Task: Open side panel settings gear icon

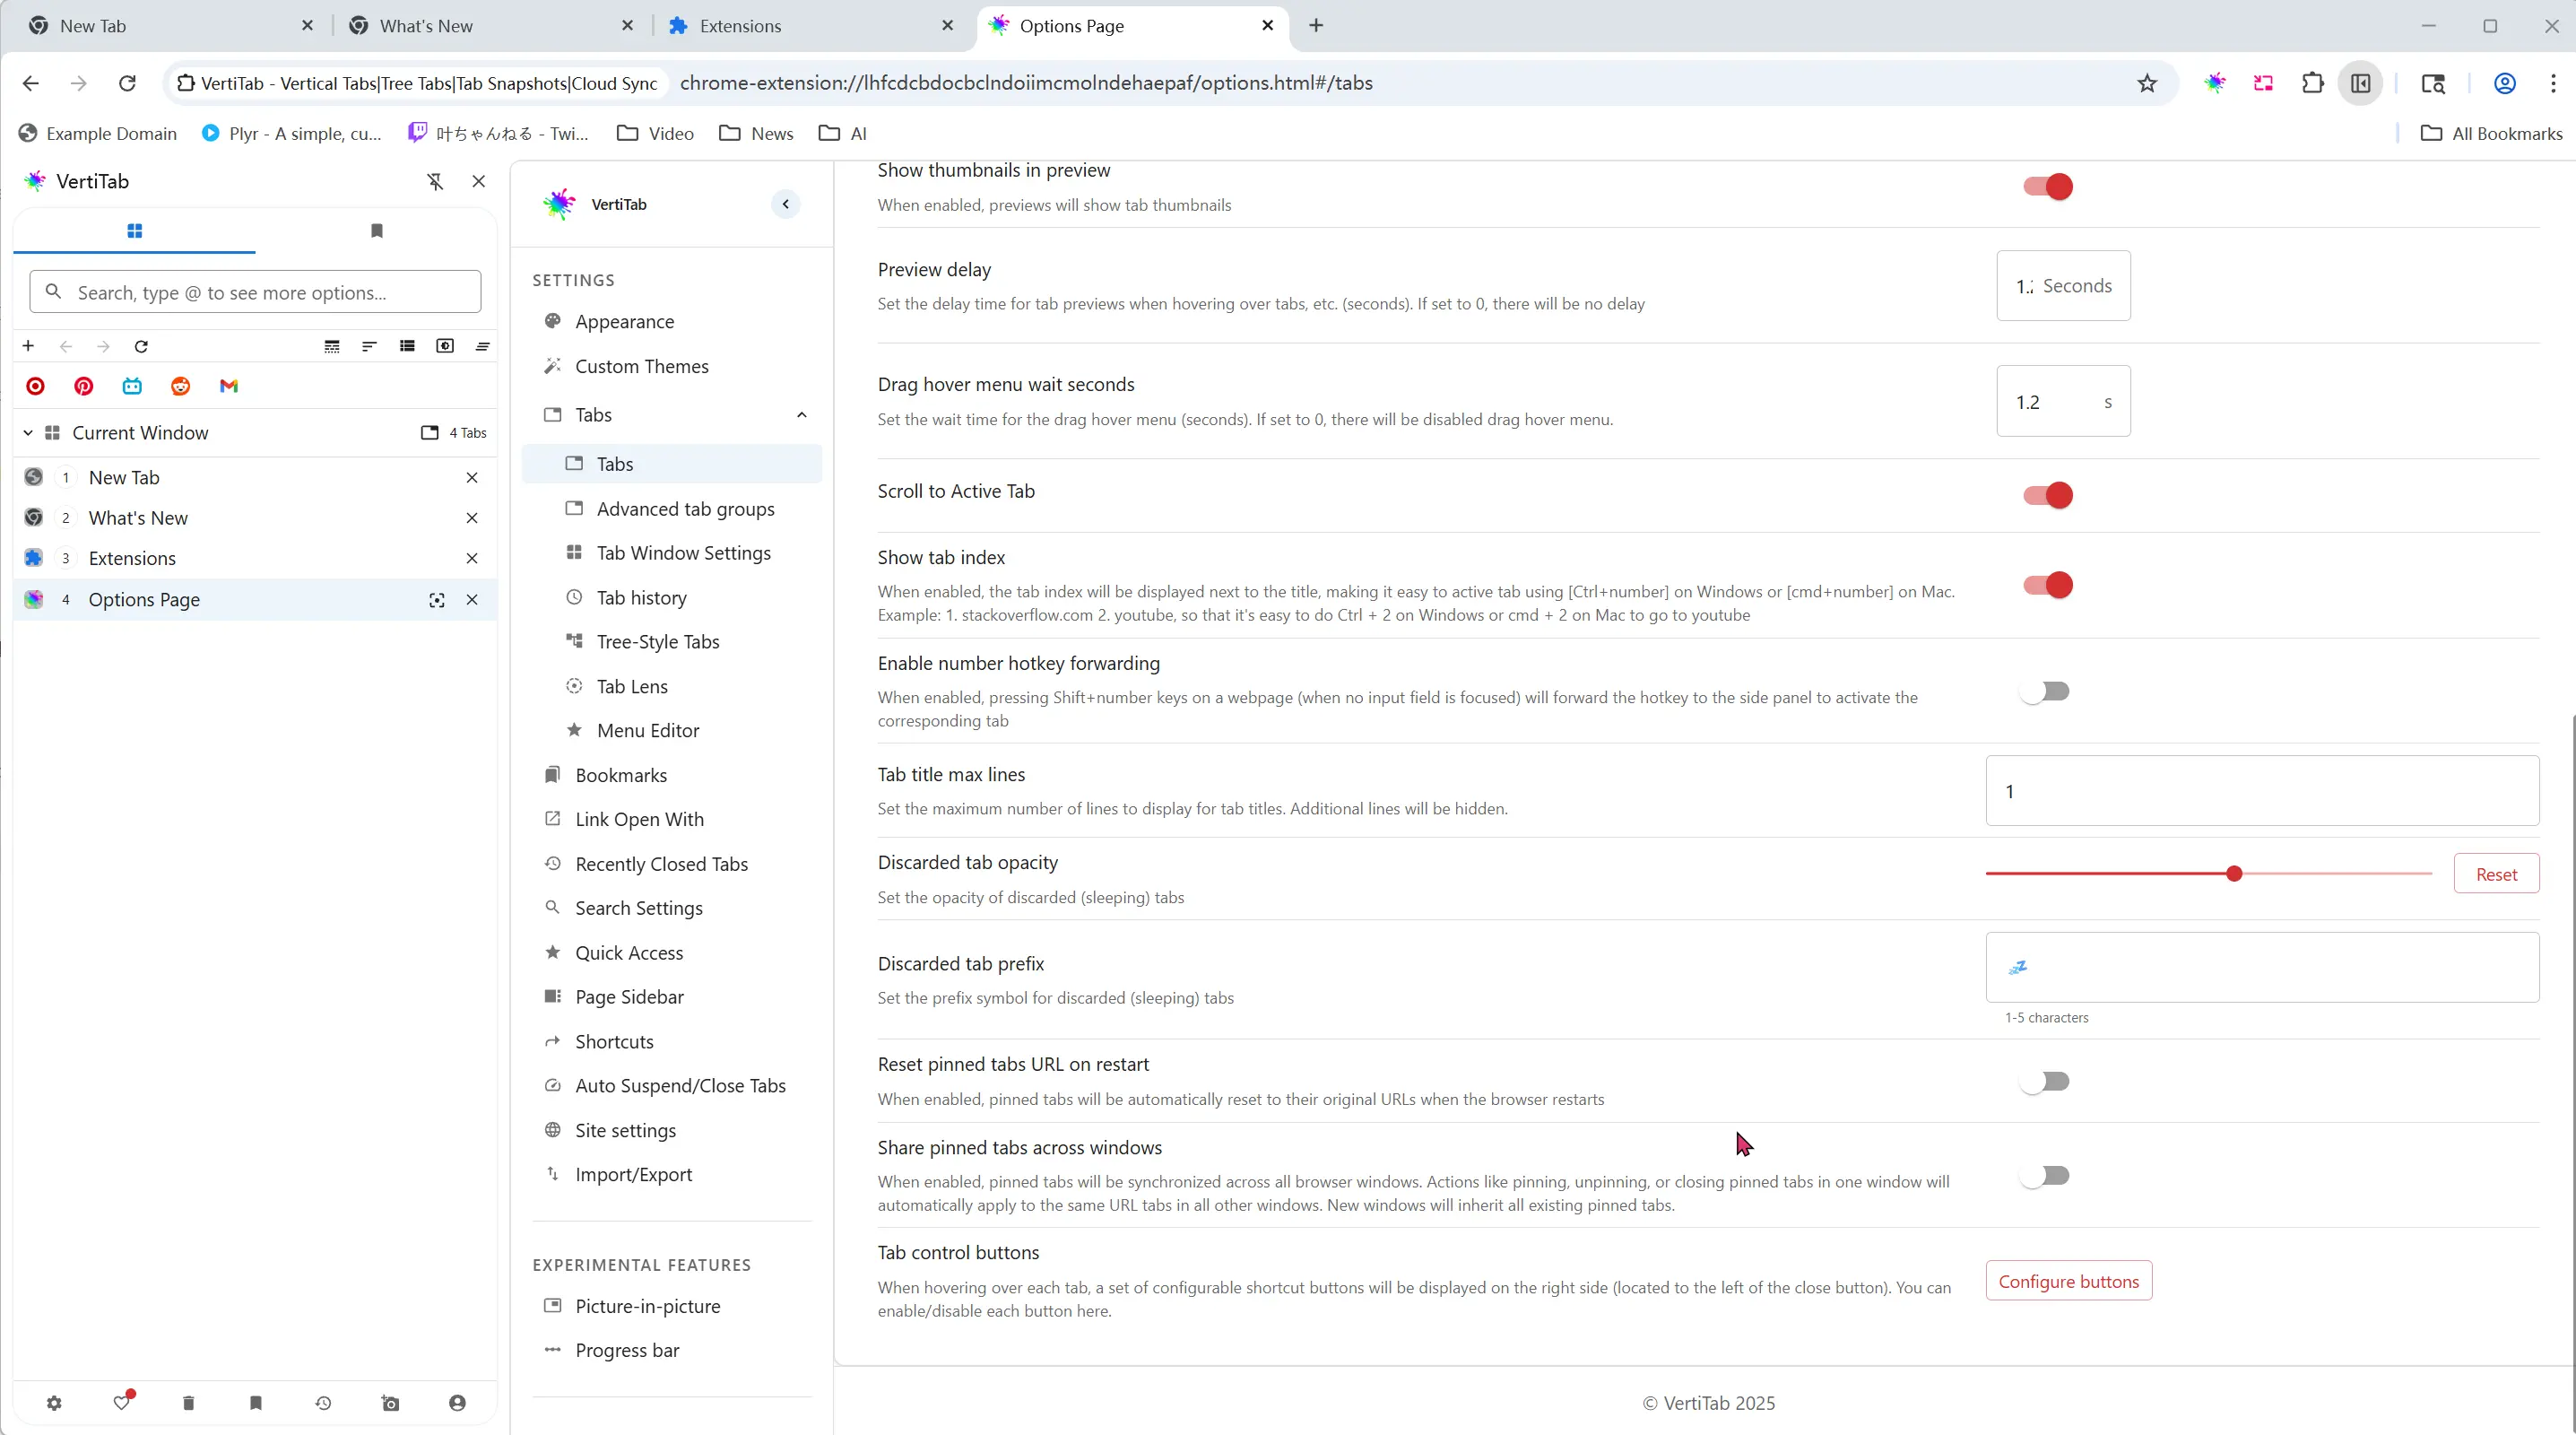Action: click(x=54, y=1403)
